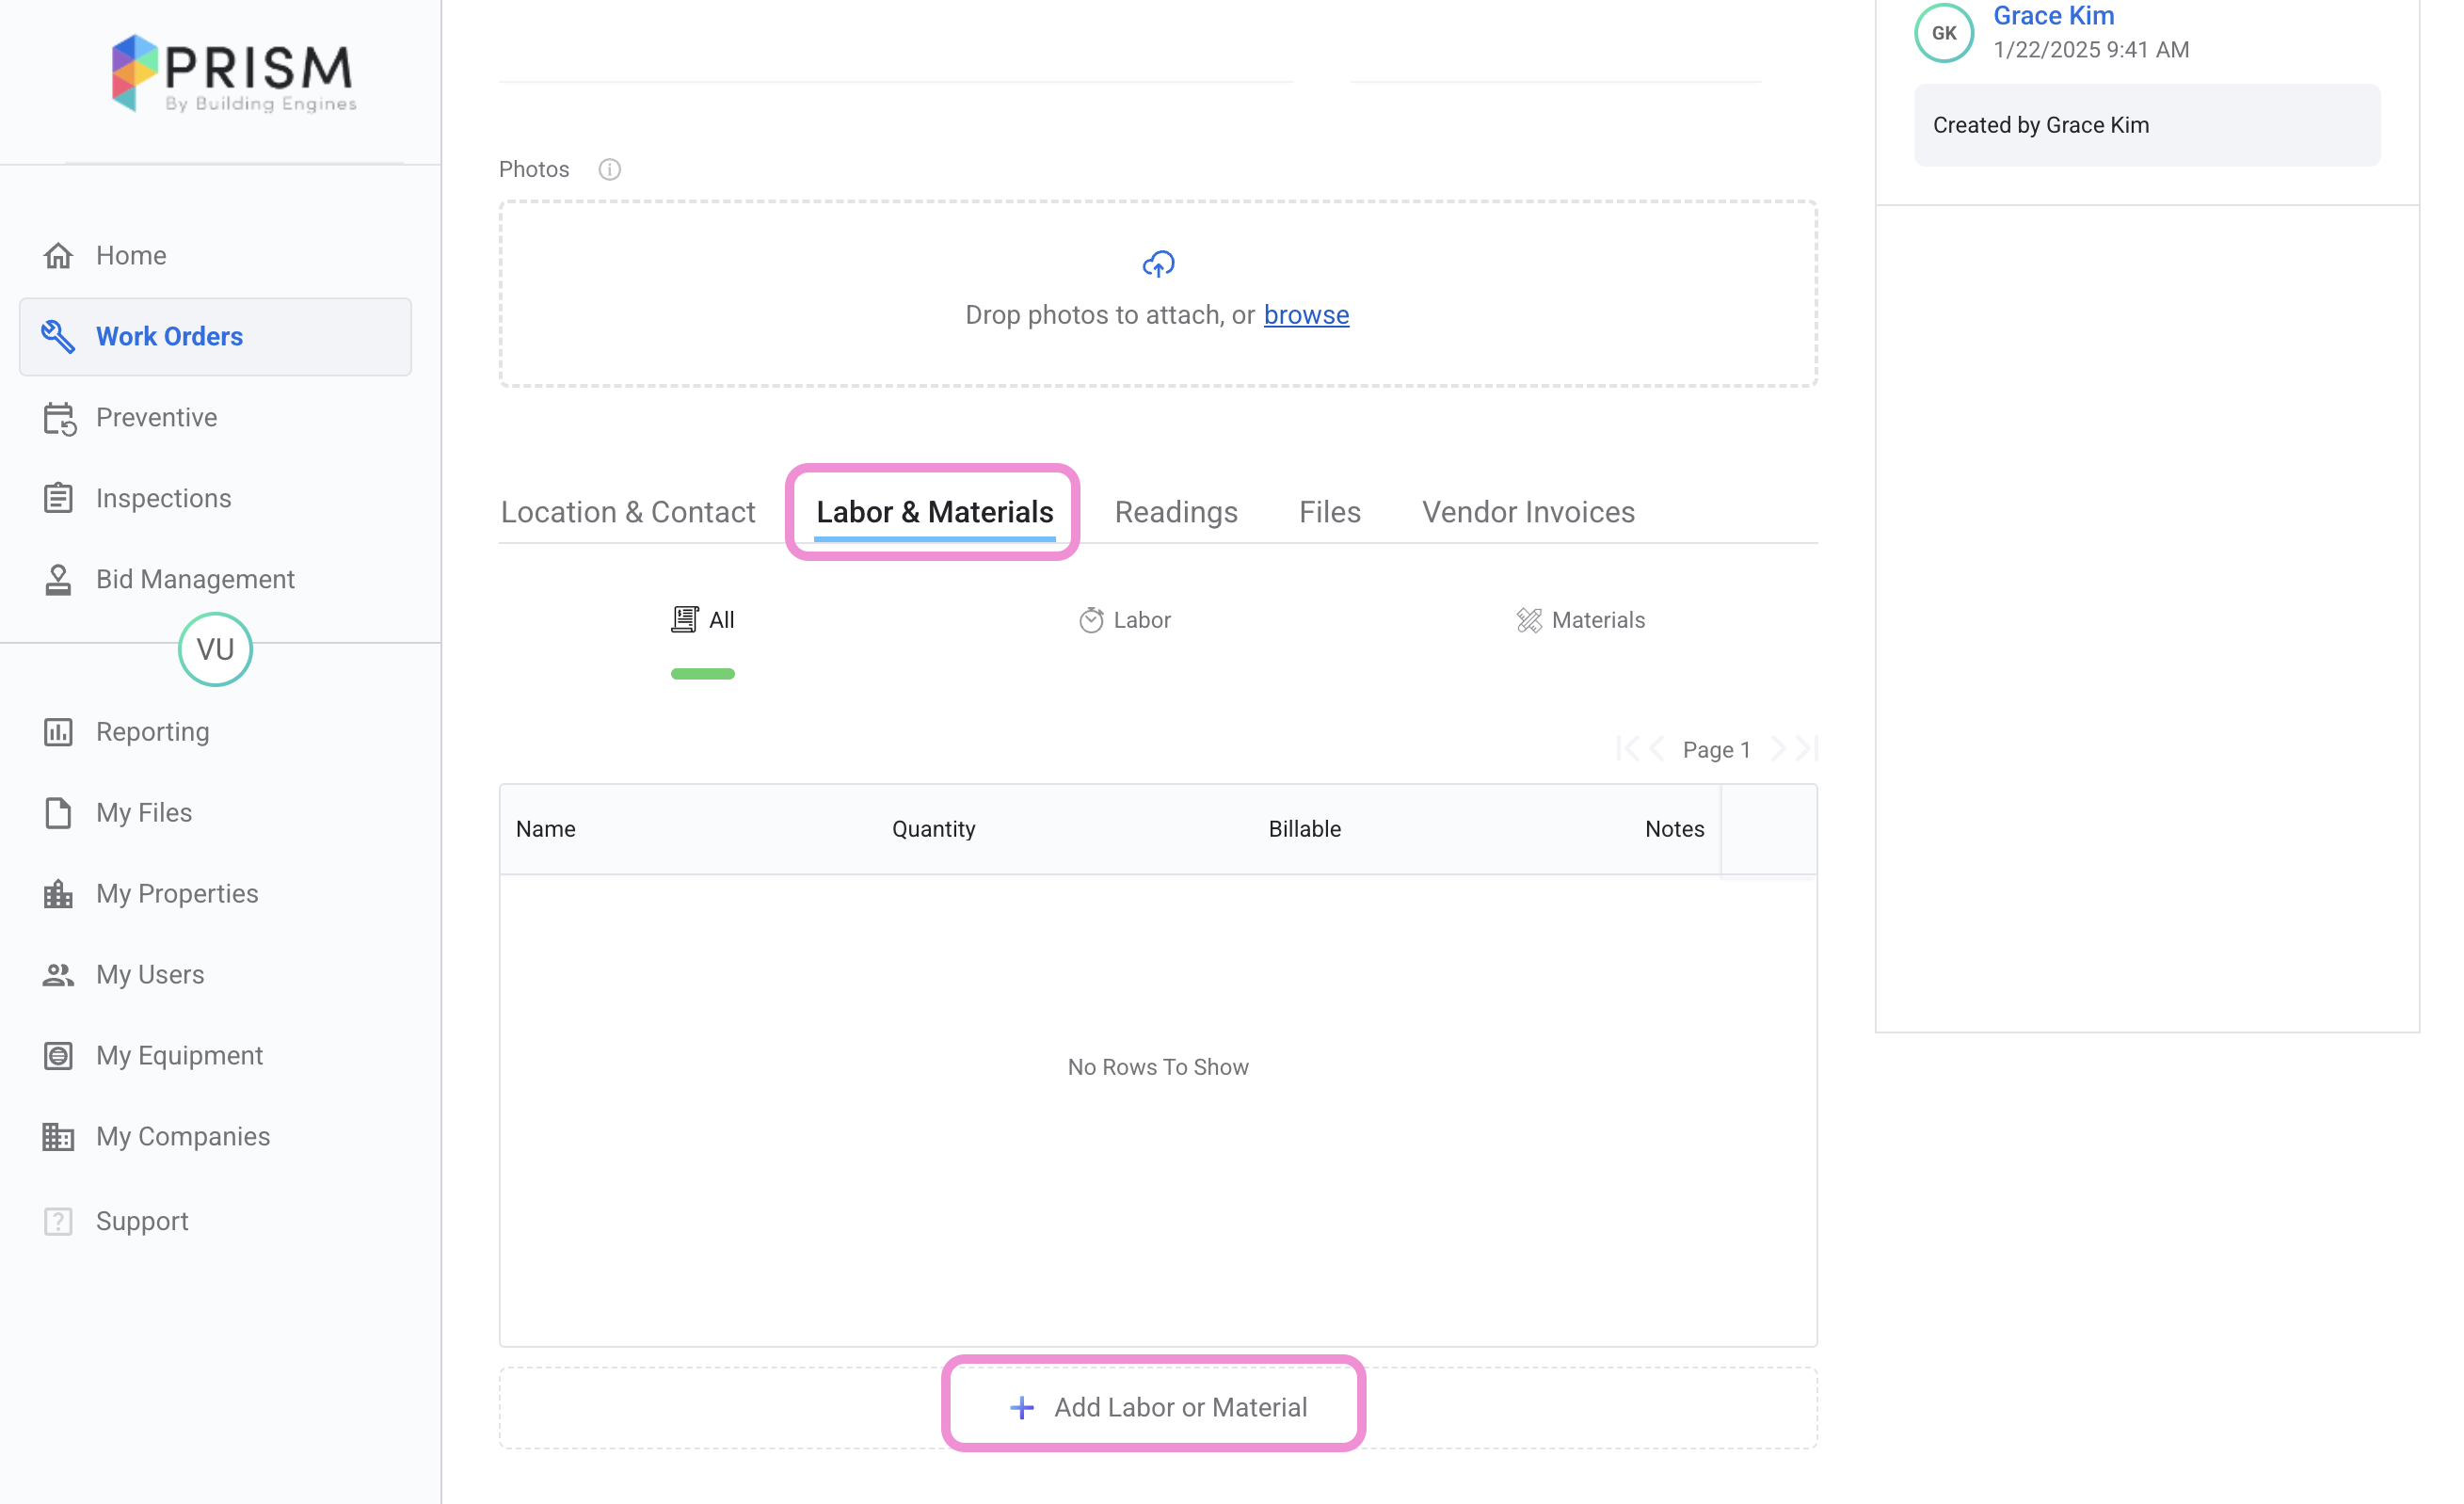Screen dimensions: 2464x1504
Task: Click the Photos info icon
Action: click(x=609, y=169)
